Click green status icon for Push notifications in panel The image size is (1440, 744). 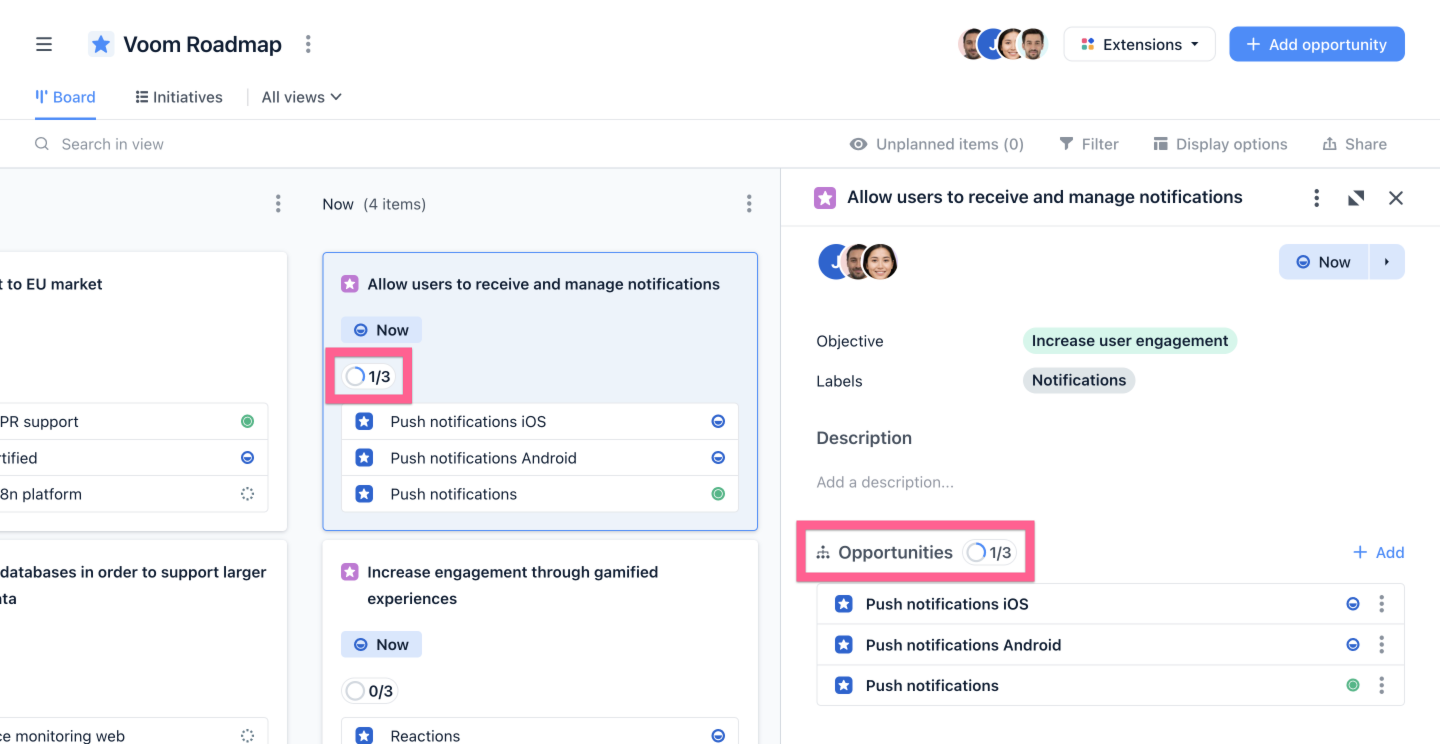tap(1353, 685)
